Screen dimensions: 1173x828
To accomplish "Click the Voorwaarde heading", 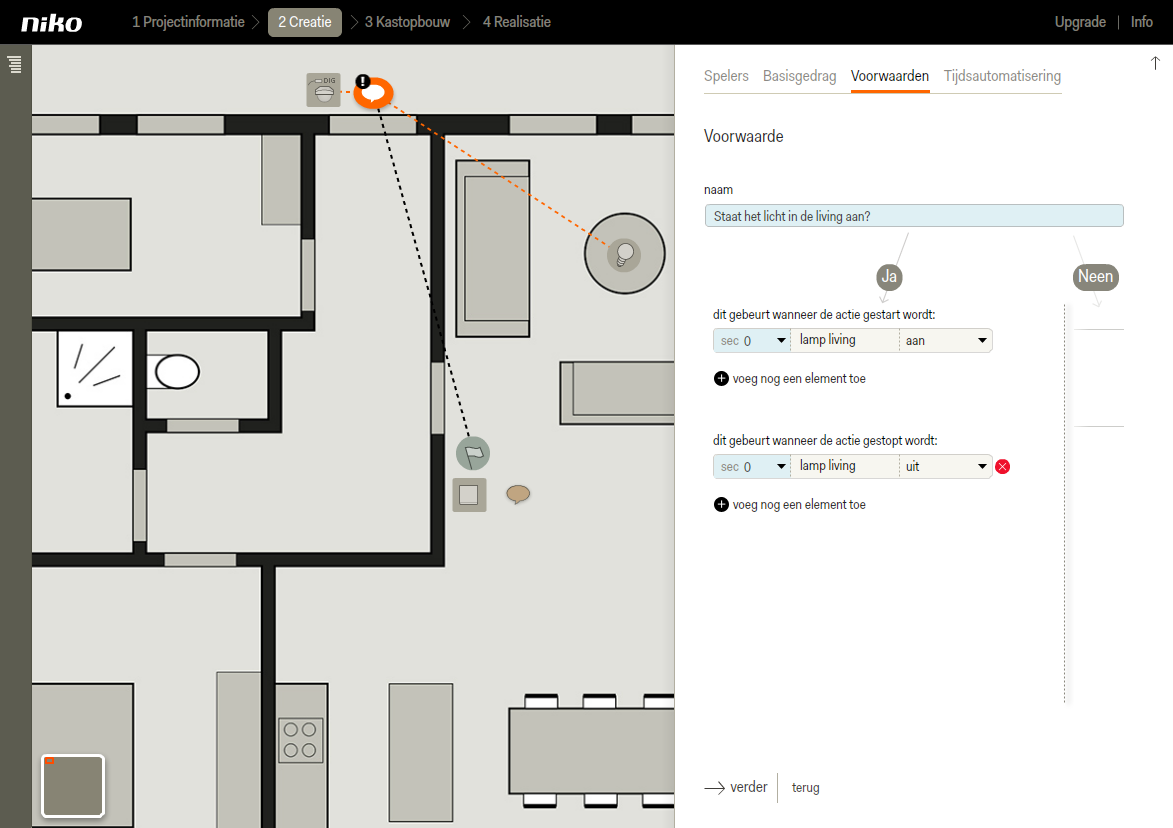I will click(744, 136).
